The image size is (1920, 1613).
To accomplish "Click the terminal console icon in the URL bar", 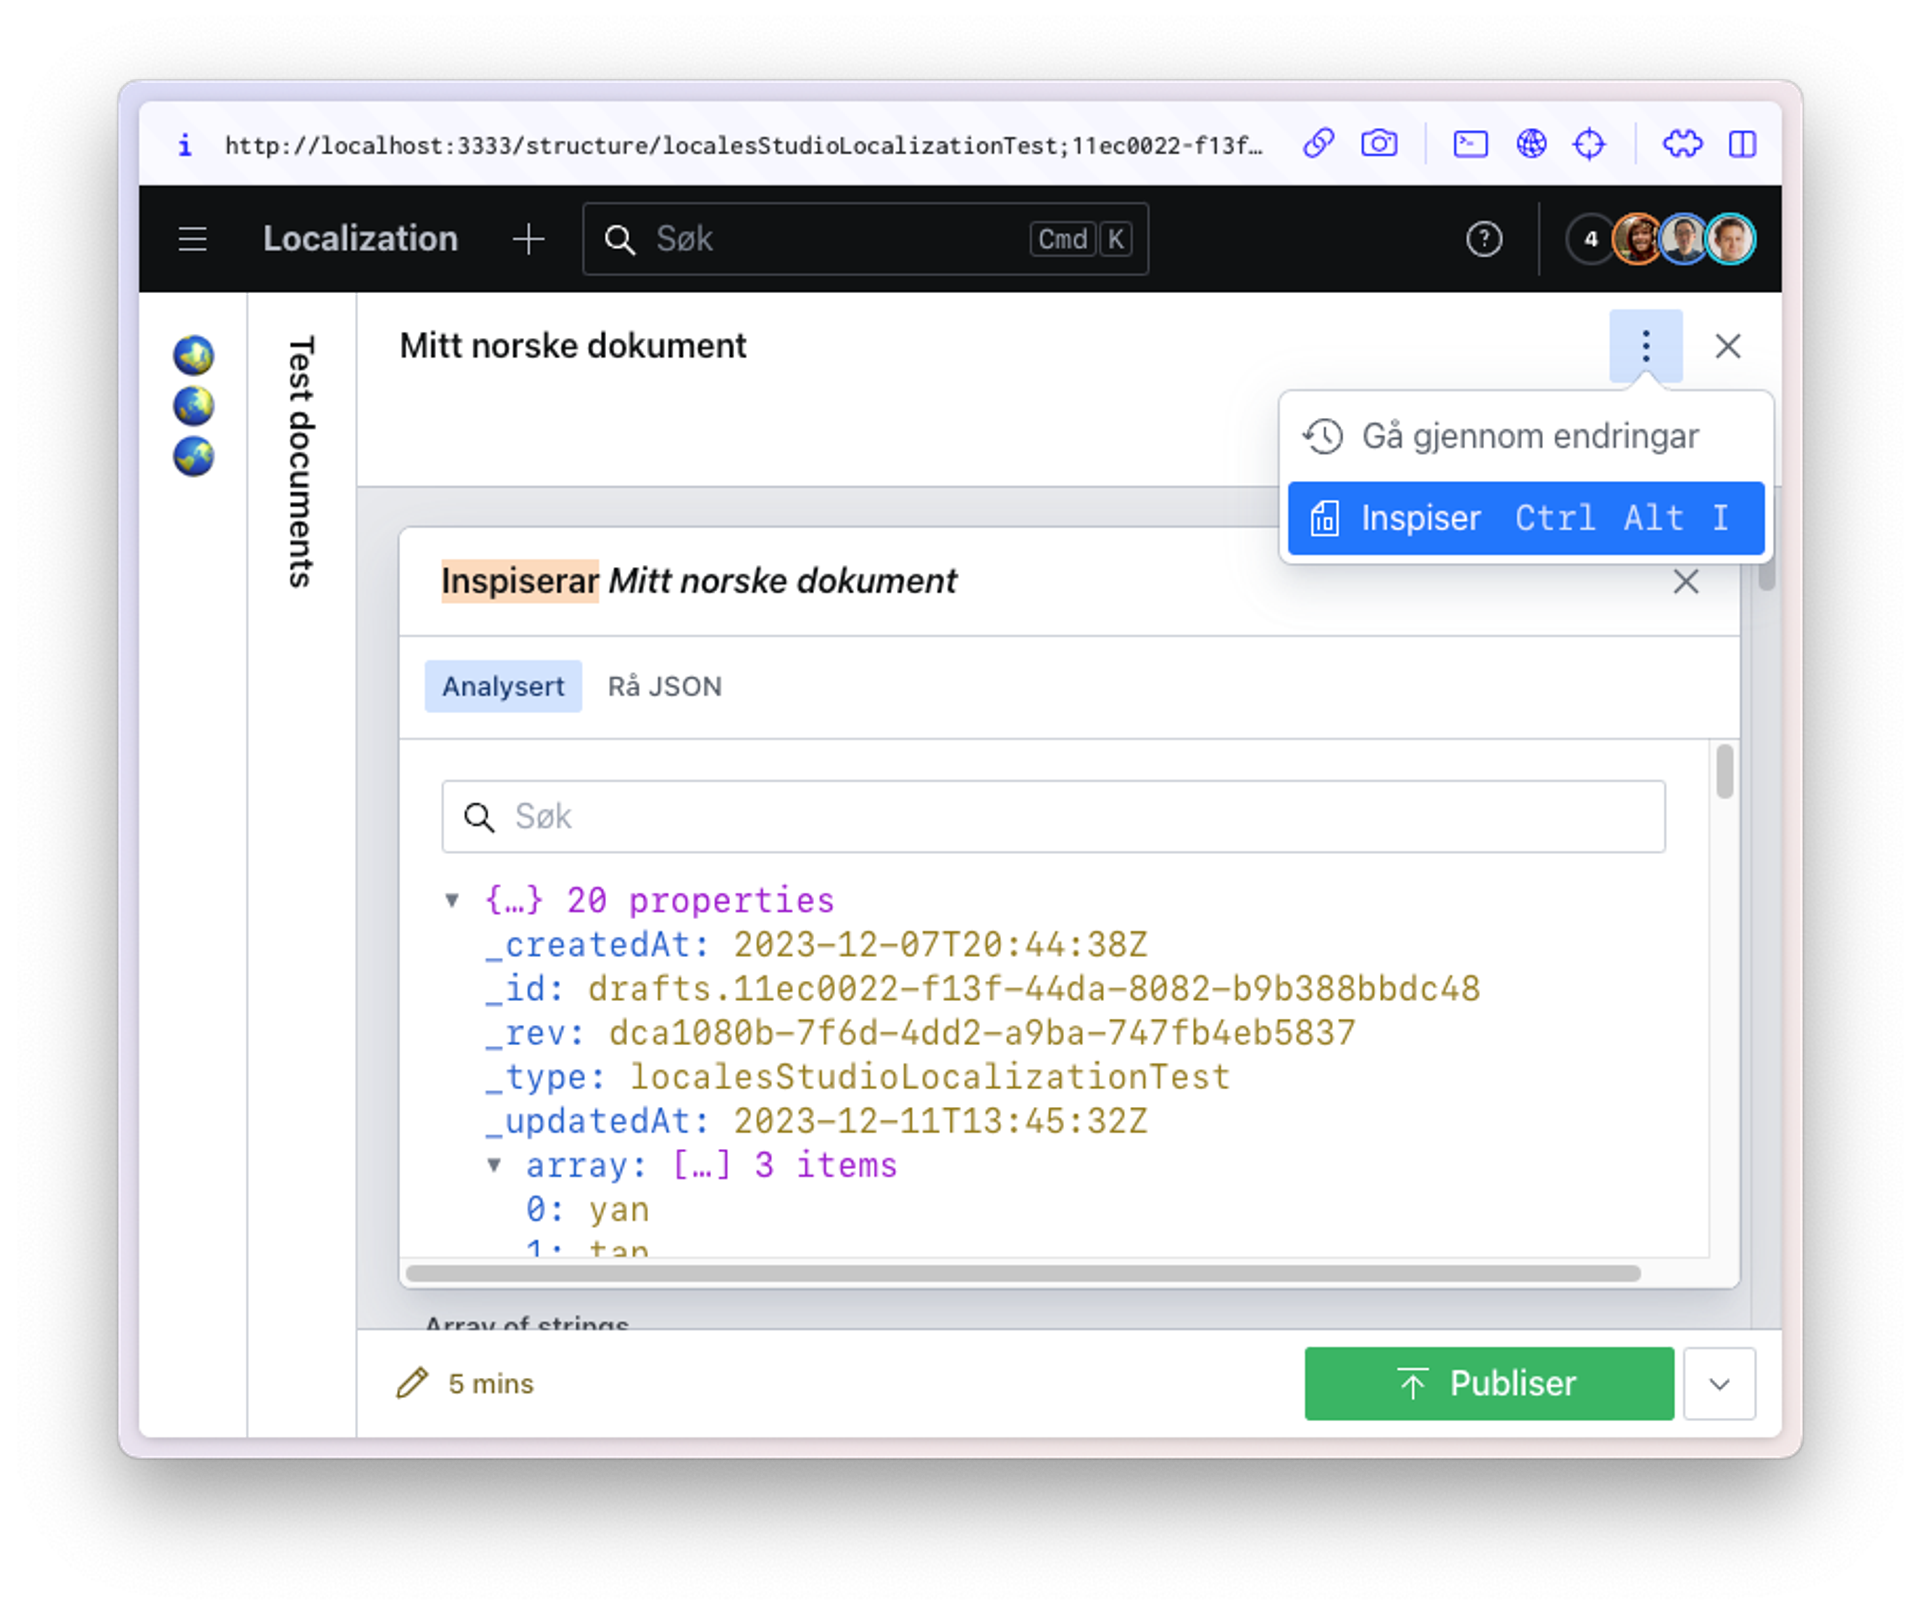I will pos(1470,144).
